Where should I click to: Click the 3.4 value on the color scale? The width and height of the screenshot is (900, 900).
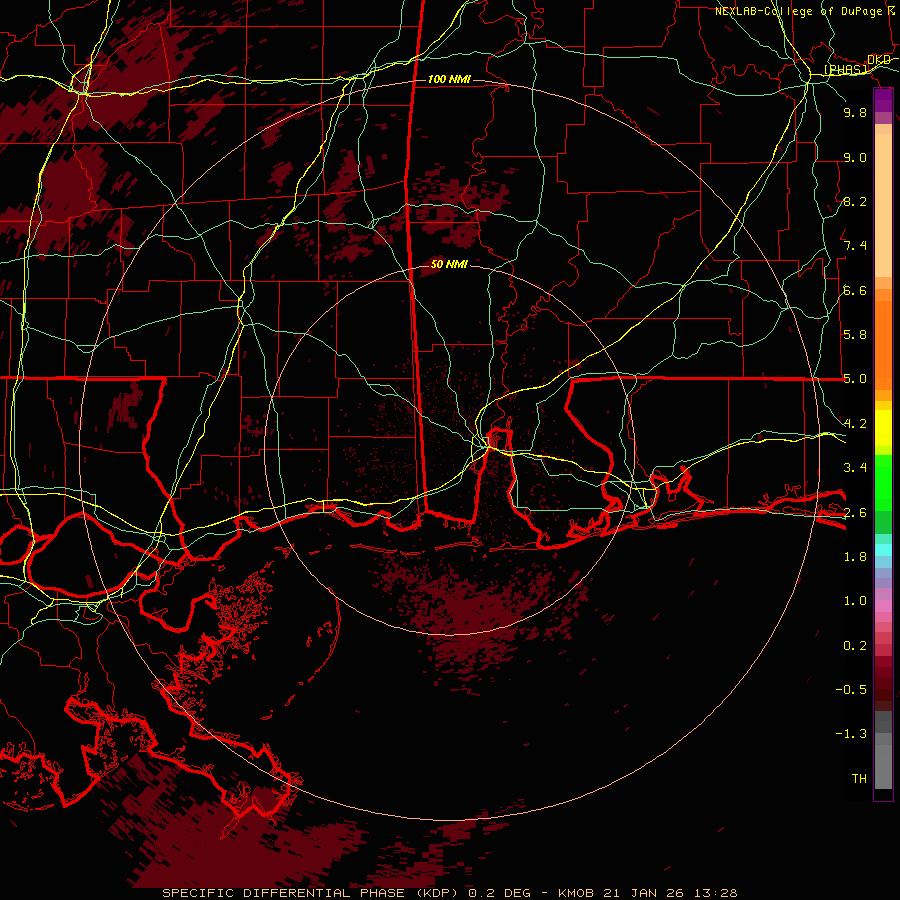pos(855,468)
